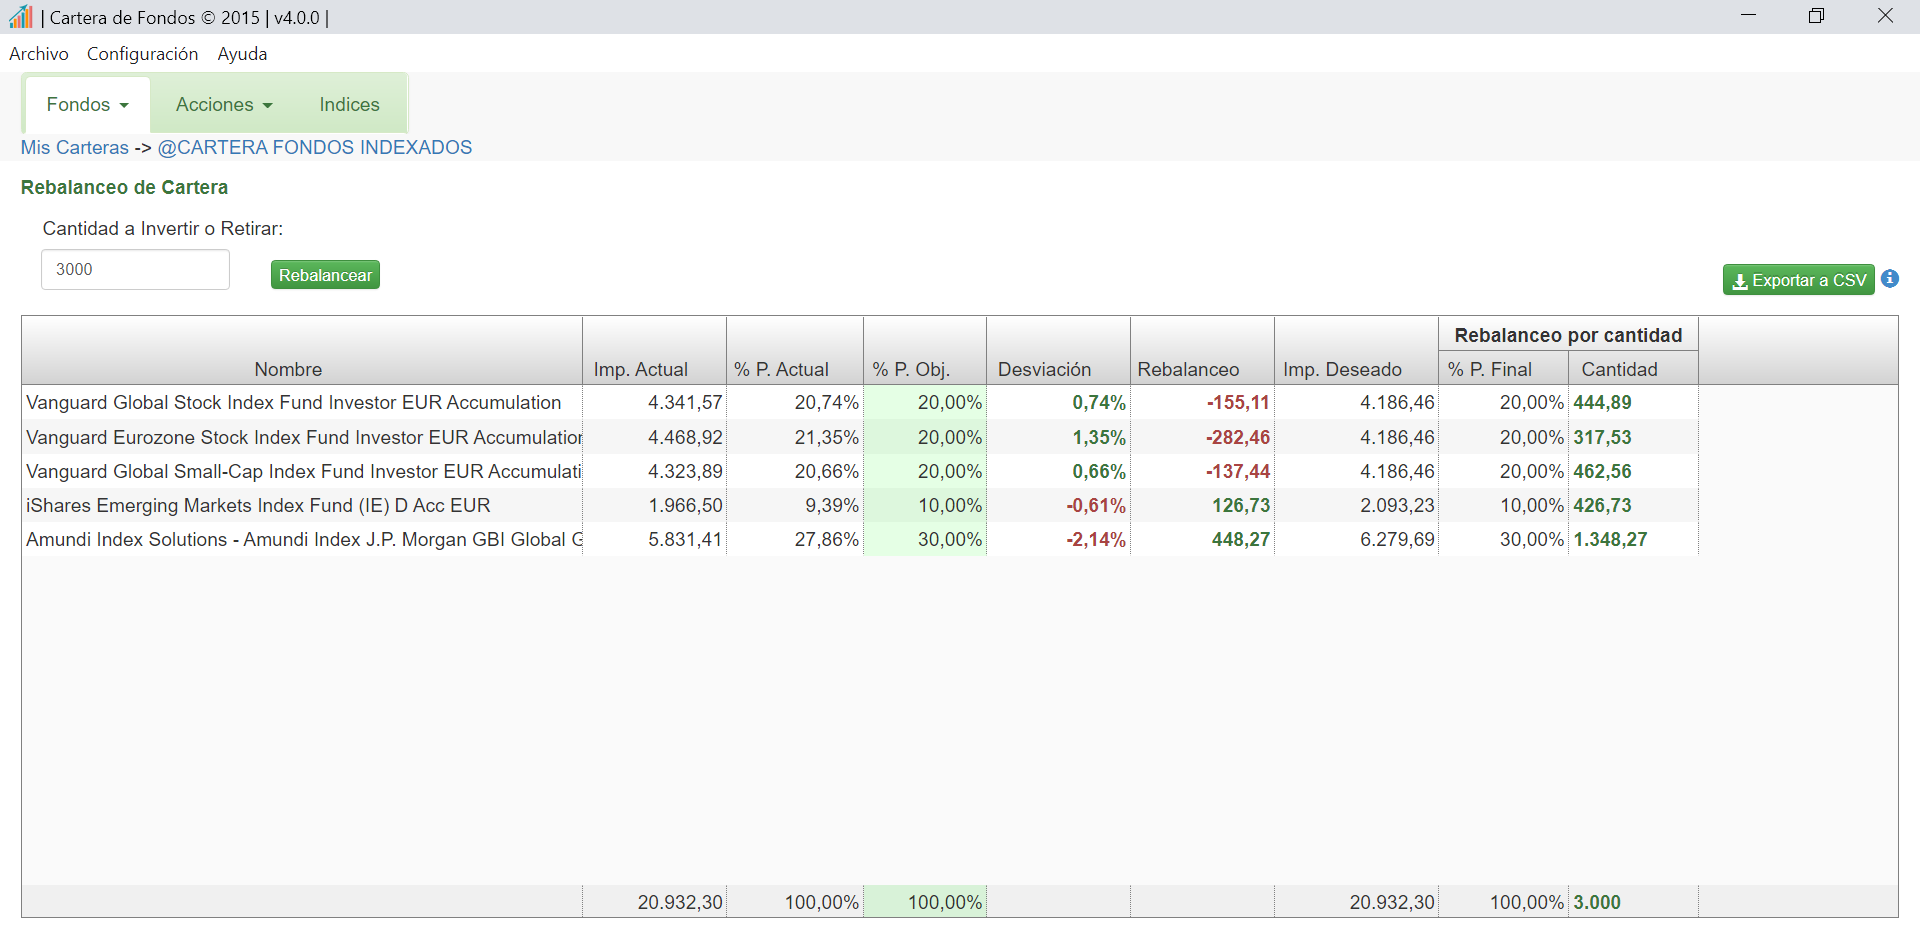The width and height of the screenshot is (1920, 931).
Task: Select the Amundi Index J.P. Morgan GBI row
Action: point(860,539)
